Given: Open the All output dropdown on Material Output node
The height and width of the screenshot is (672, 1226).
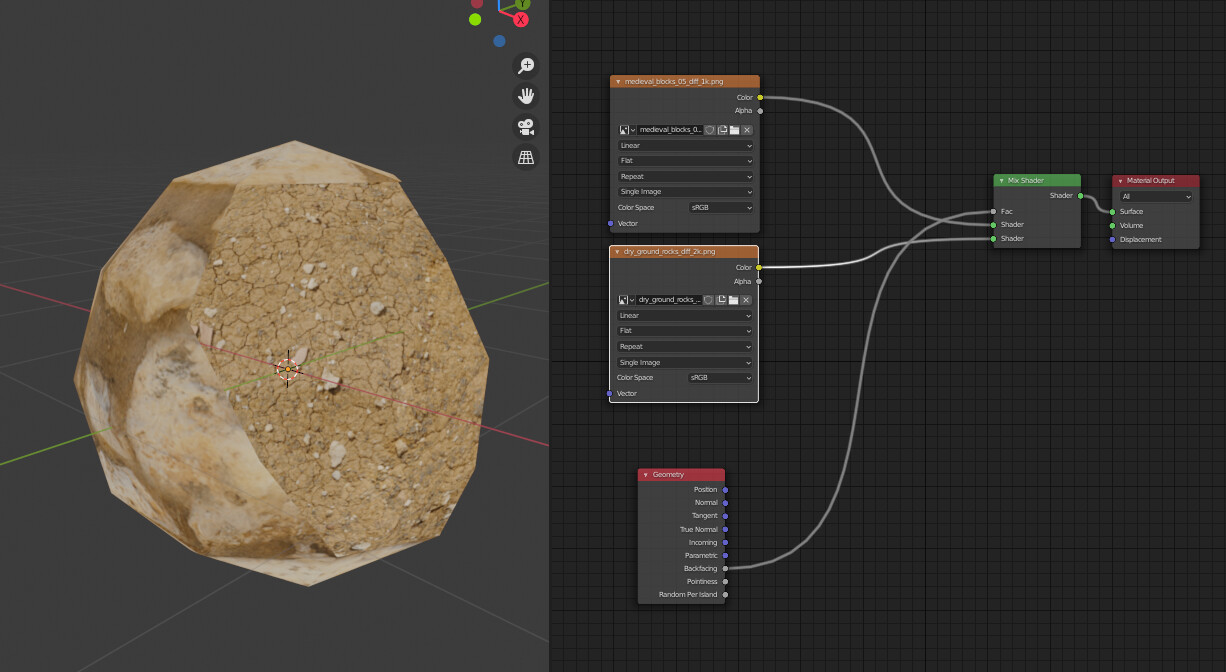Looking at the screenshot, I should click(x=1155, y=196).
